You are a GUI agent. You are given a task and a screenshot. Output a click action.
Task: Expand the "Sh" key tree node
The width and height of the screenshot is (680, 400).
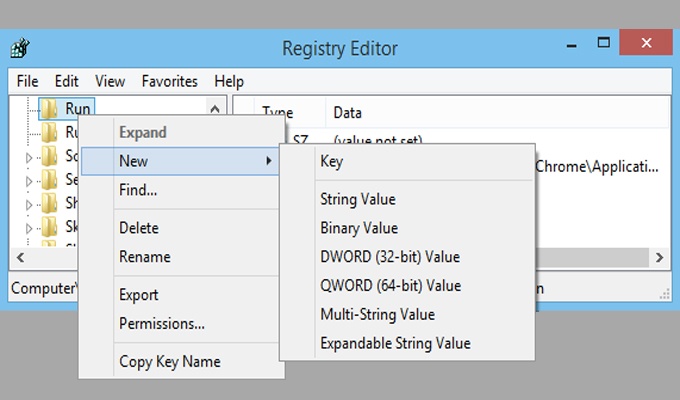(29, 204)
